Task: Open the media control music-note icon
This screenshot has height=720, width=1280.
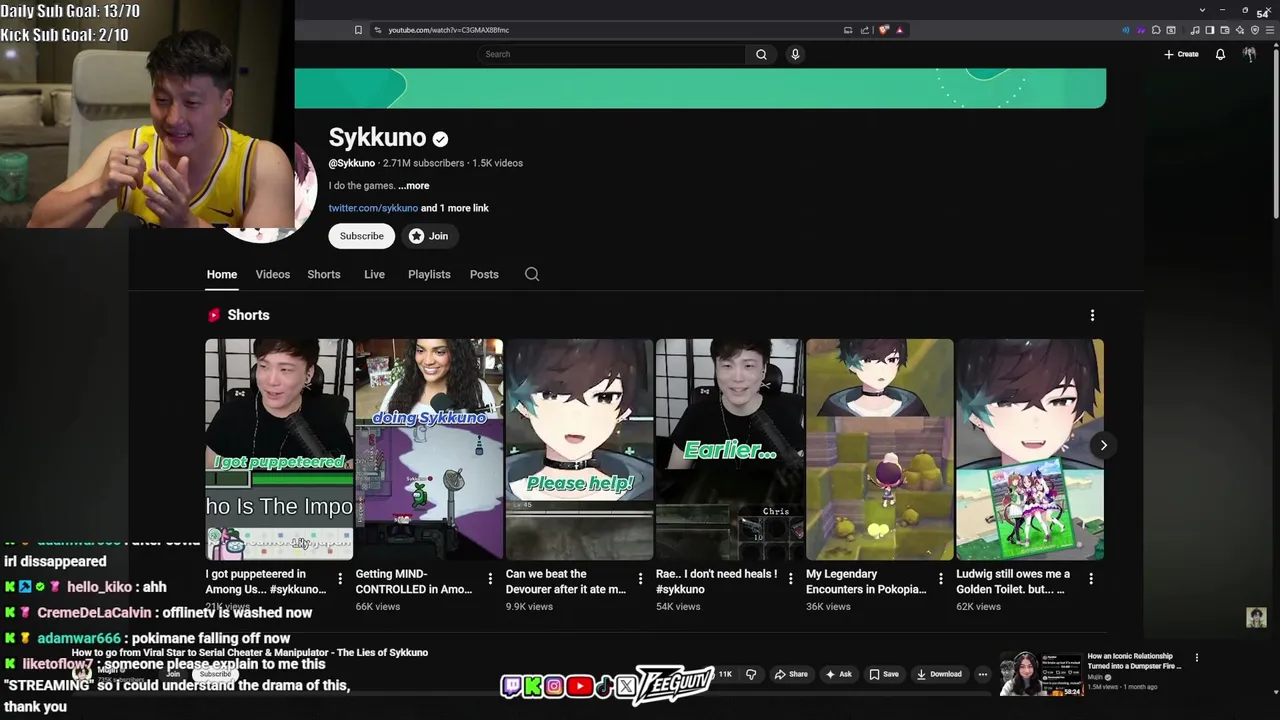Action: pos(1195,30)
